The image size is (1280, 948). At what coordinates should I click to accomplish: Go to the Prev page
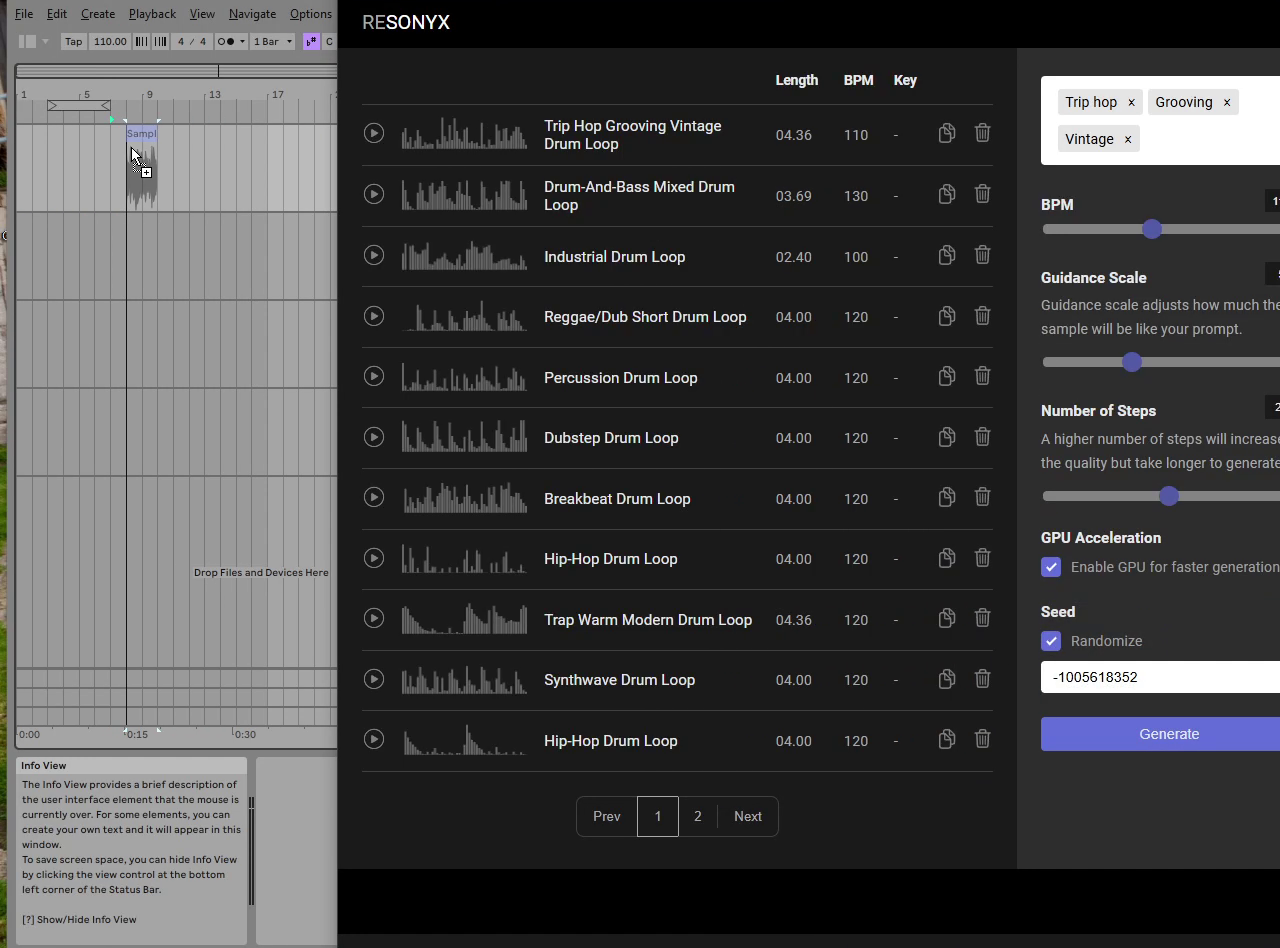607,816
